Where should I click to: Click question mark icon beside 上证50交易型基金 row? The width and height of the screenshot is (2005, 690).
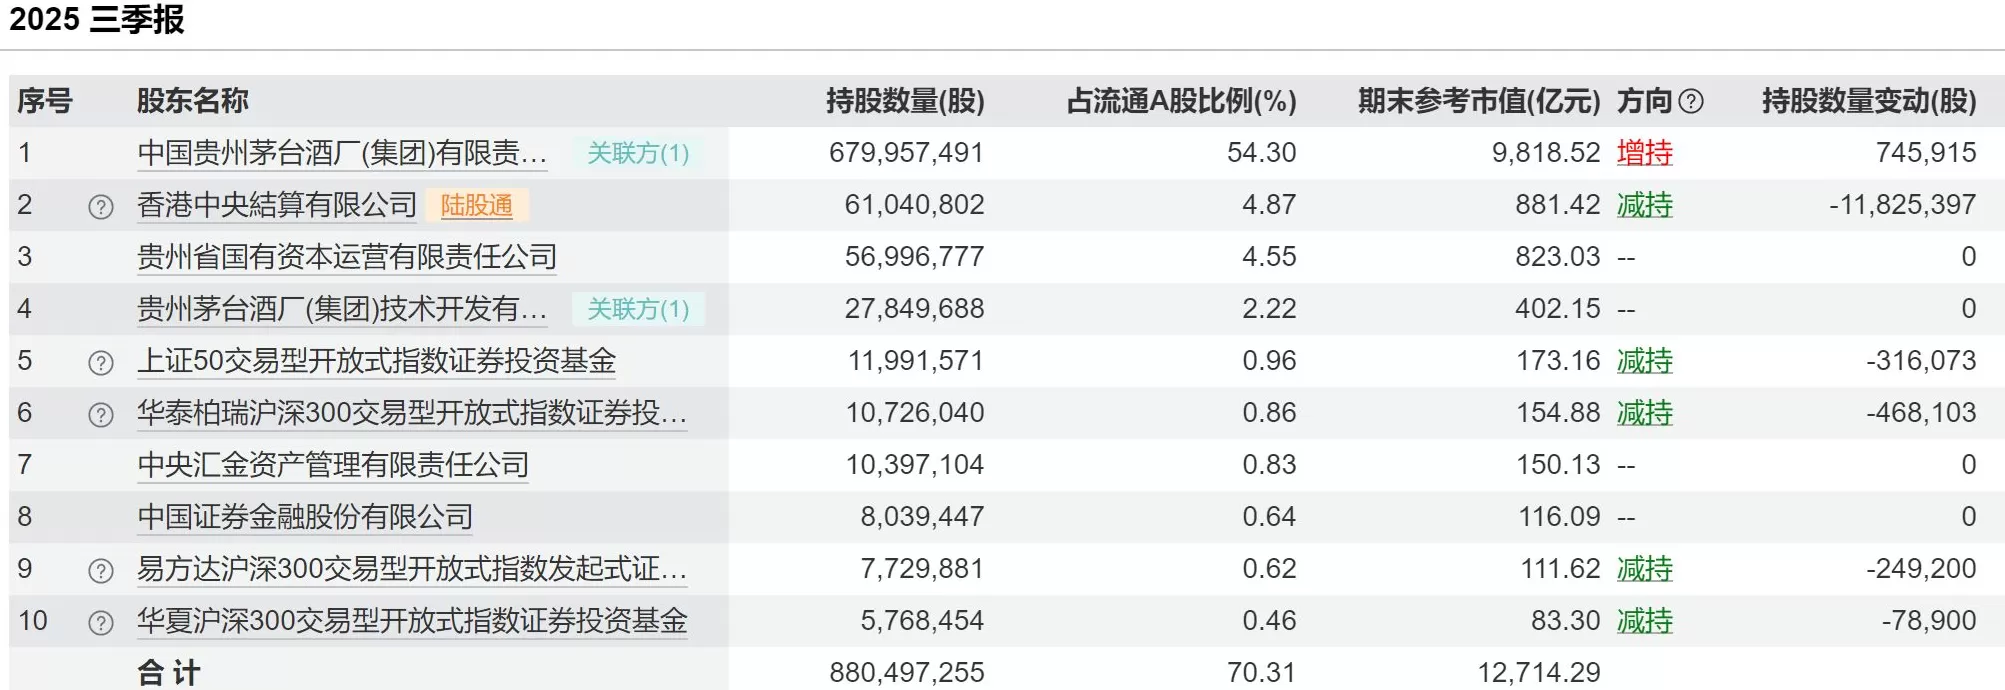100,360
